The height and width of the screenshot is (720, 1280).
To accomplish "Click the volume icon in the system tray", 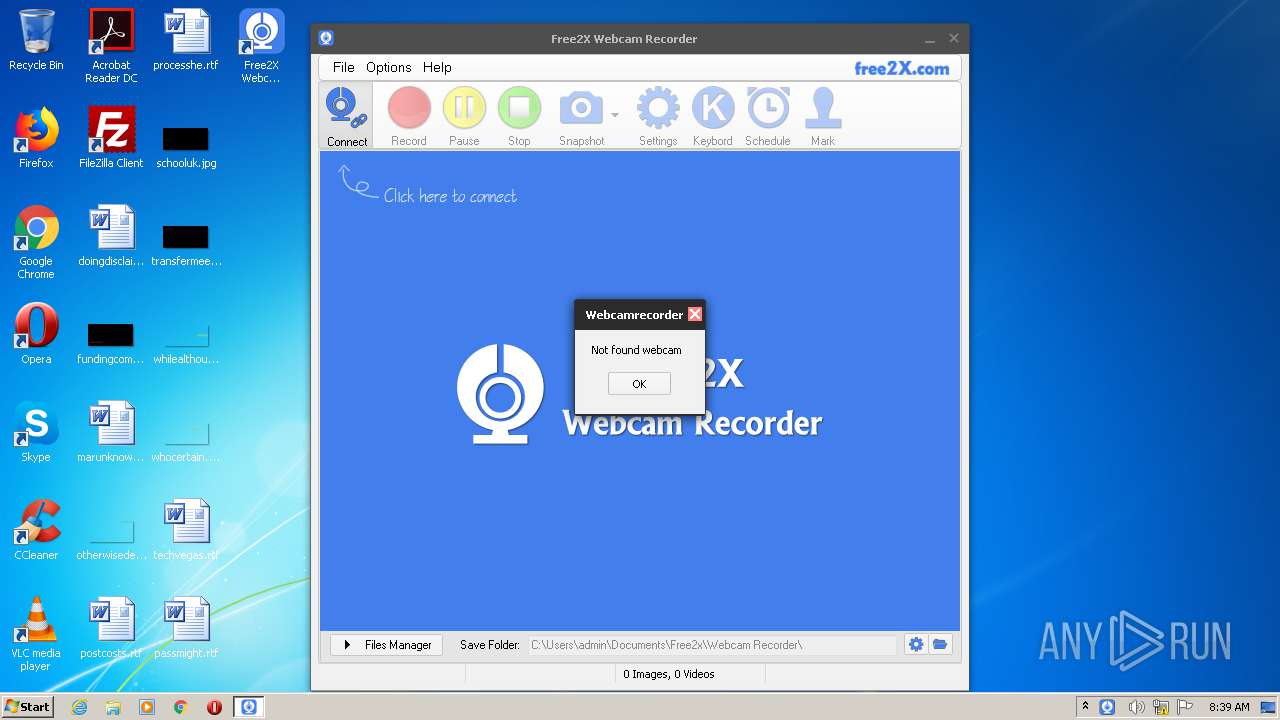I will [x=1136, y=707].
